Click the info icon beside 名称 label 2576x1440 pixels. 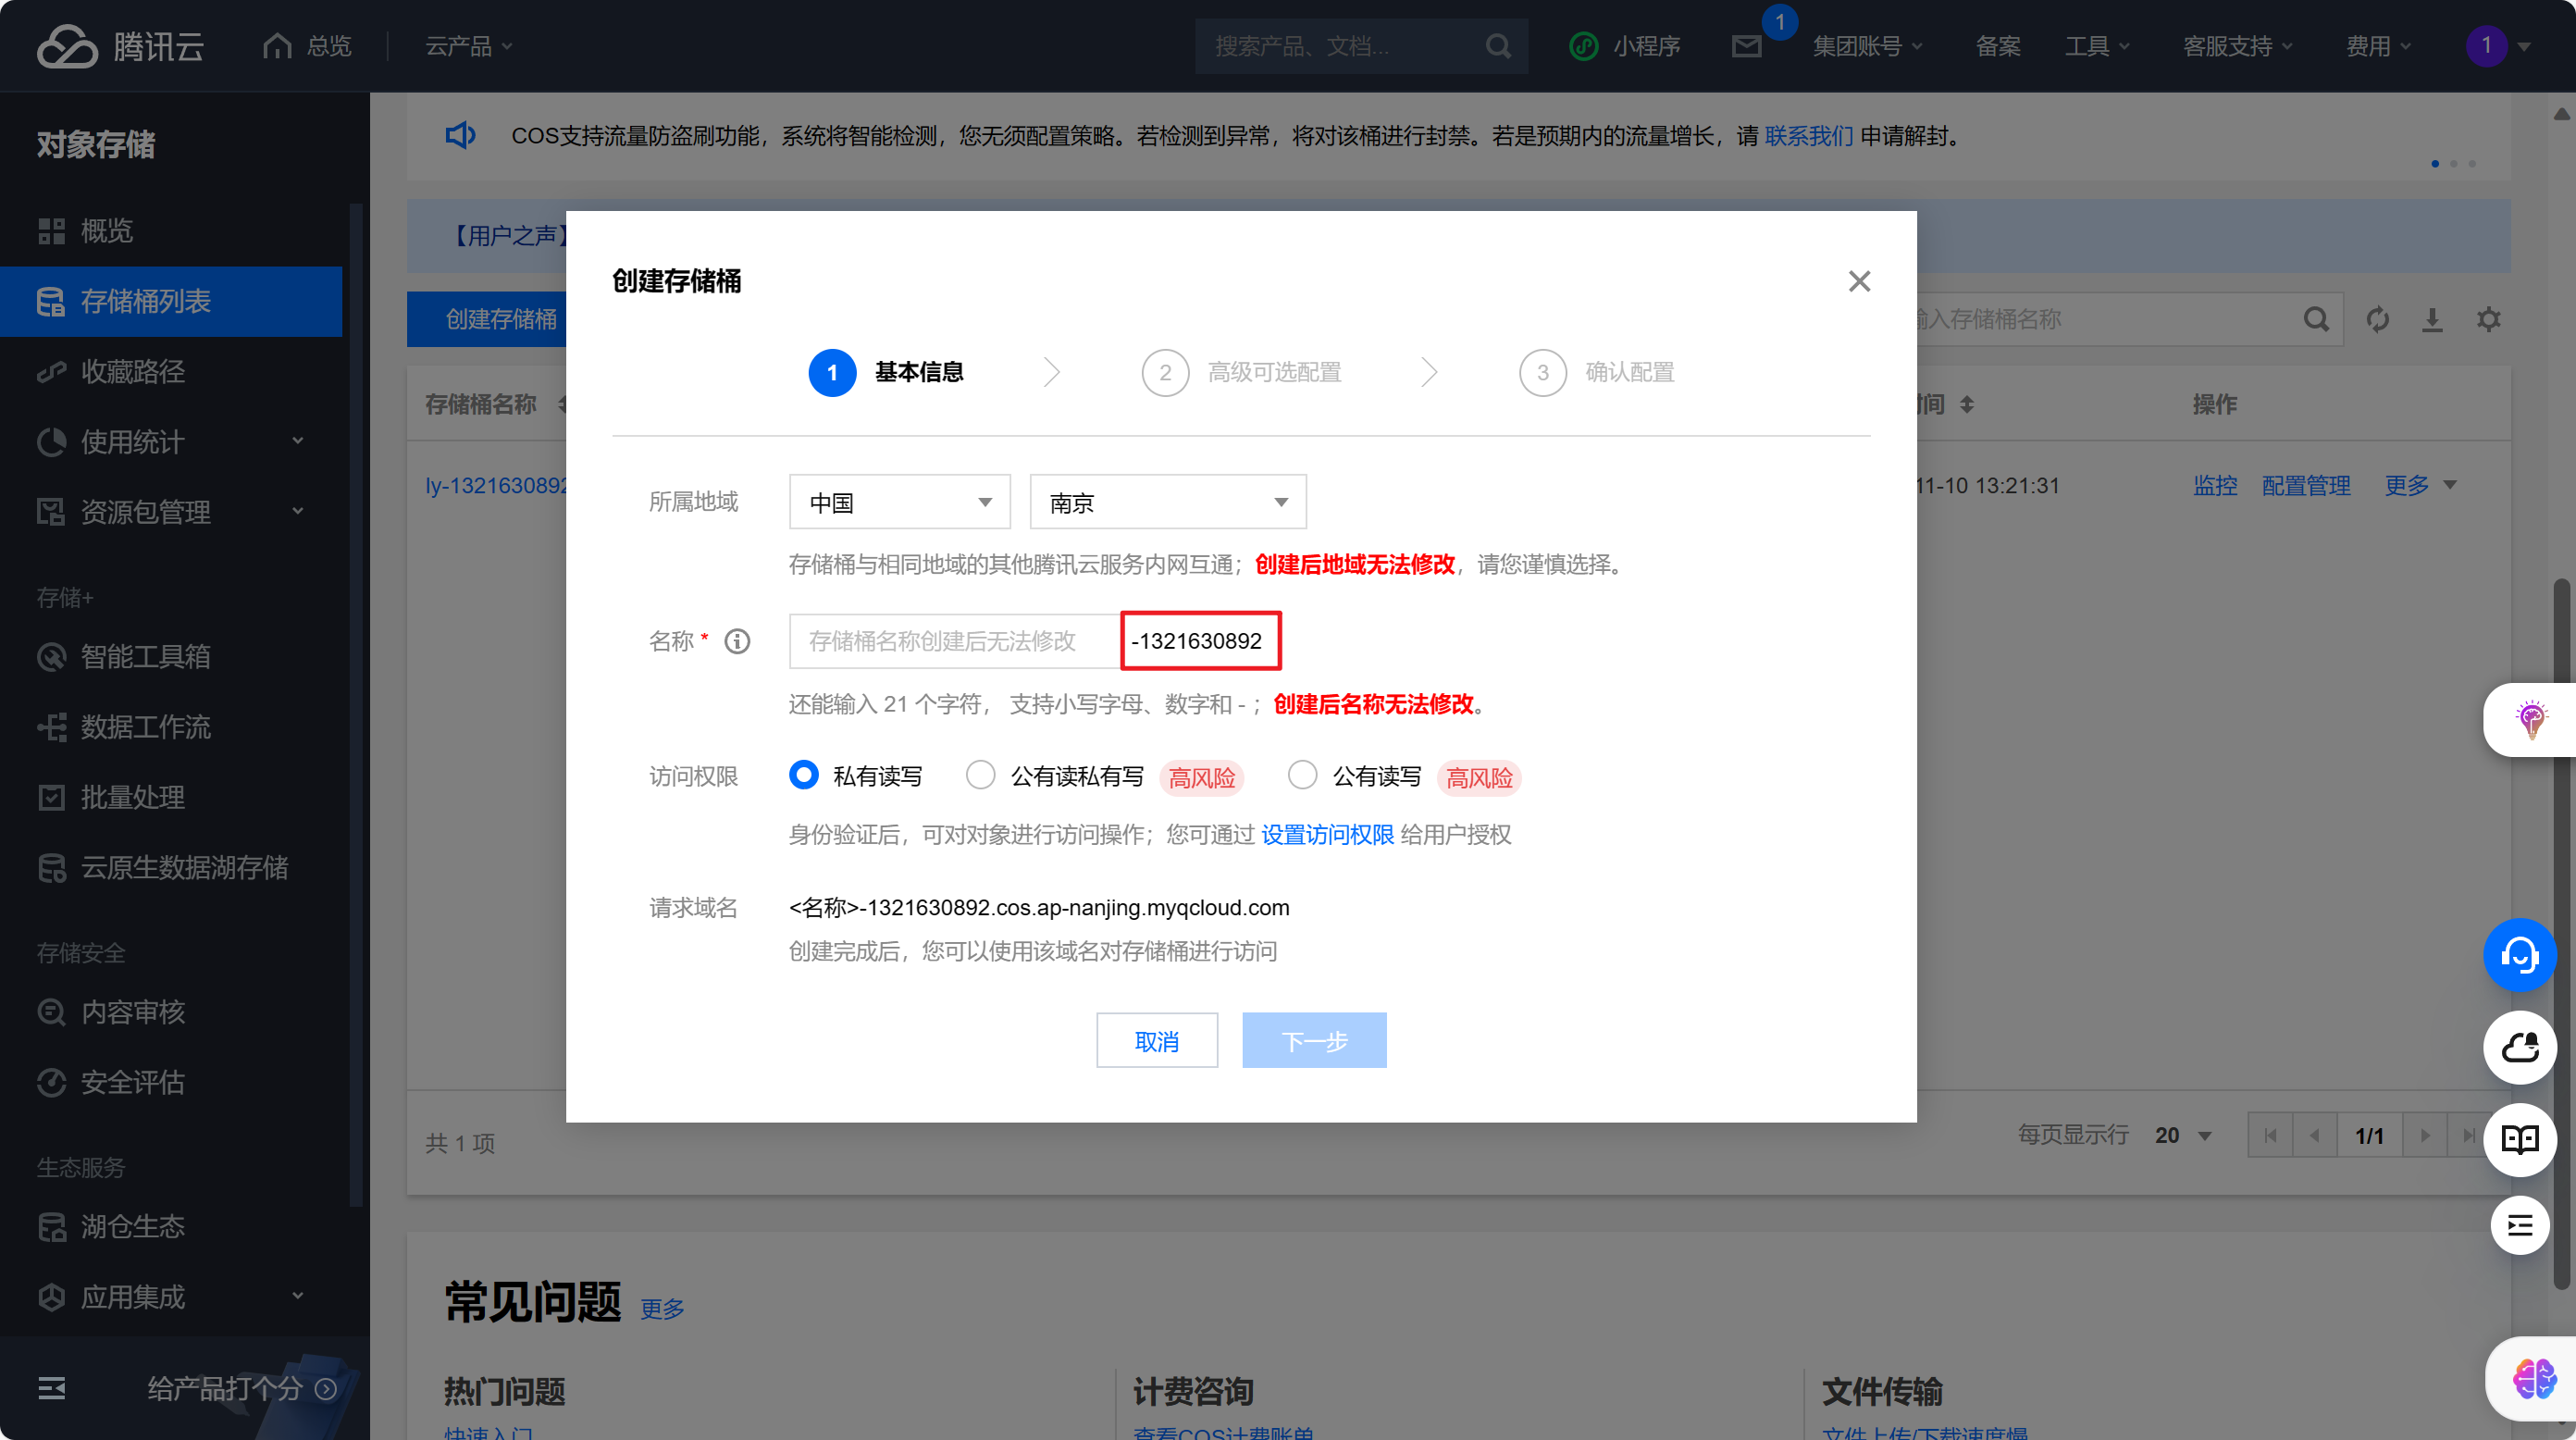[737, 641]
